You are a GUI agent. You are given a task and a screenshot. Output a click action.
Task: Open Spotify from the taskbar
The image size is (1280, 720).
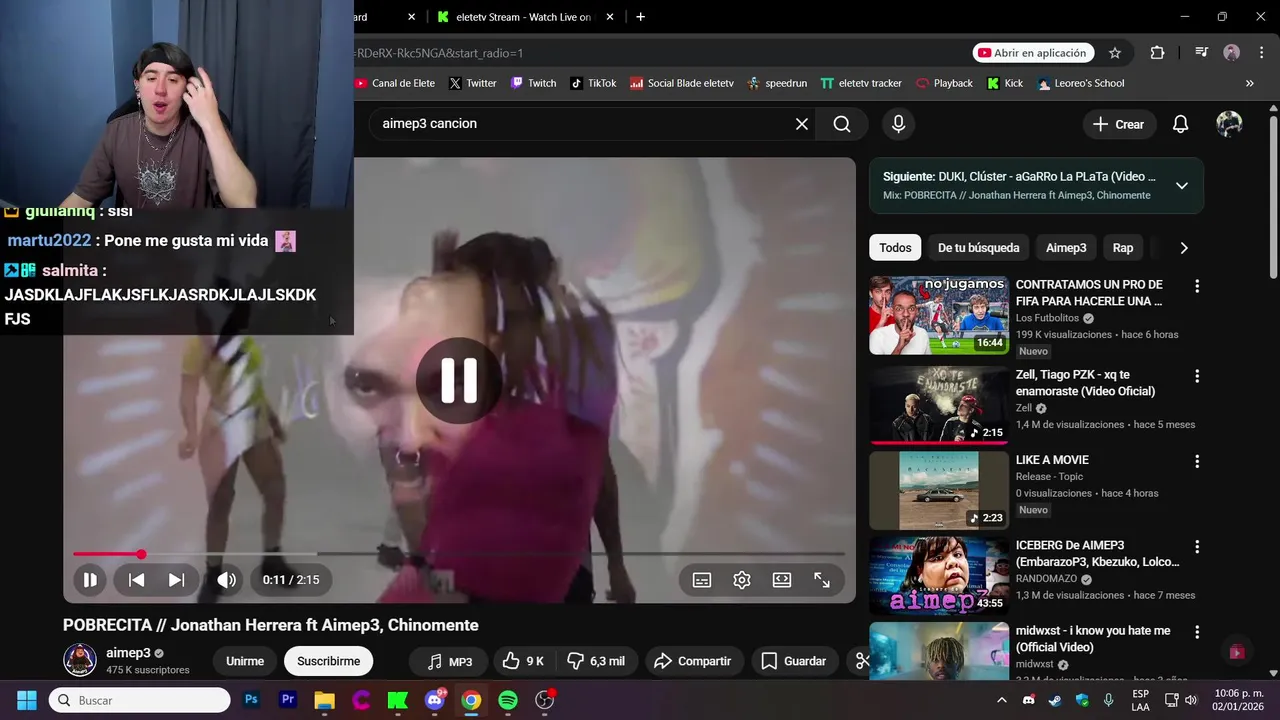point(508,700)
